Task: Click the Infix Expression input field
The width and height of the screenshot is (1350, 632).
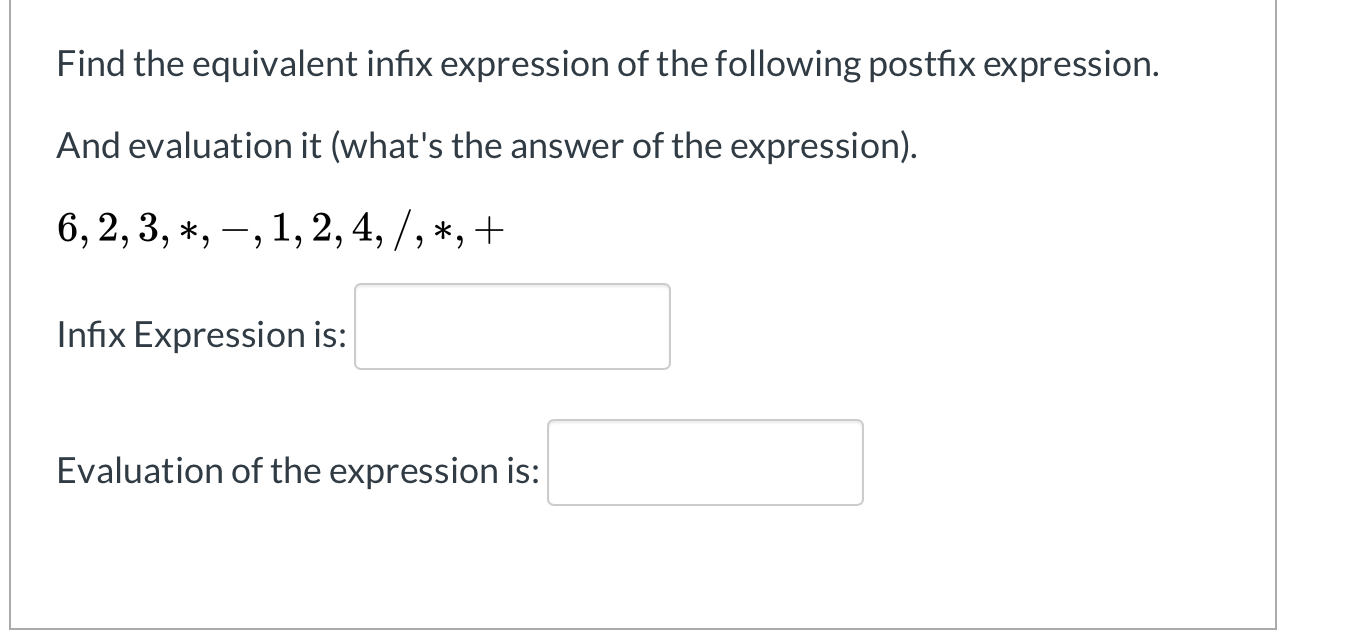Action: coord(511,326)
